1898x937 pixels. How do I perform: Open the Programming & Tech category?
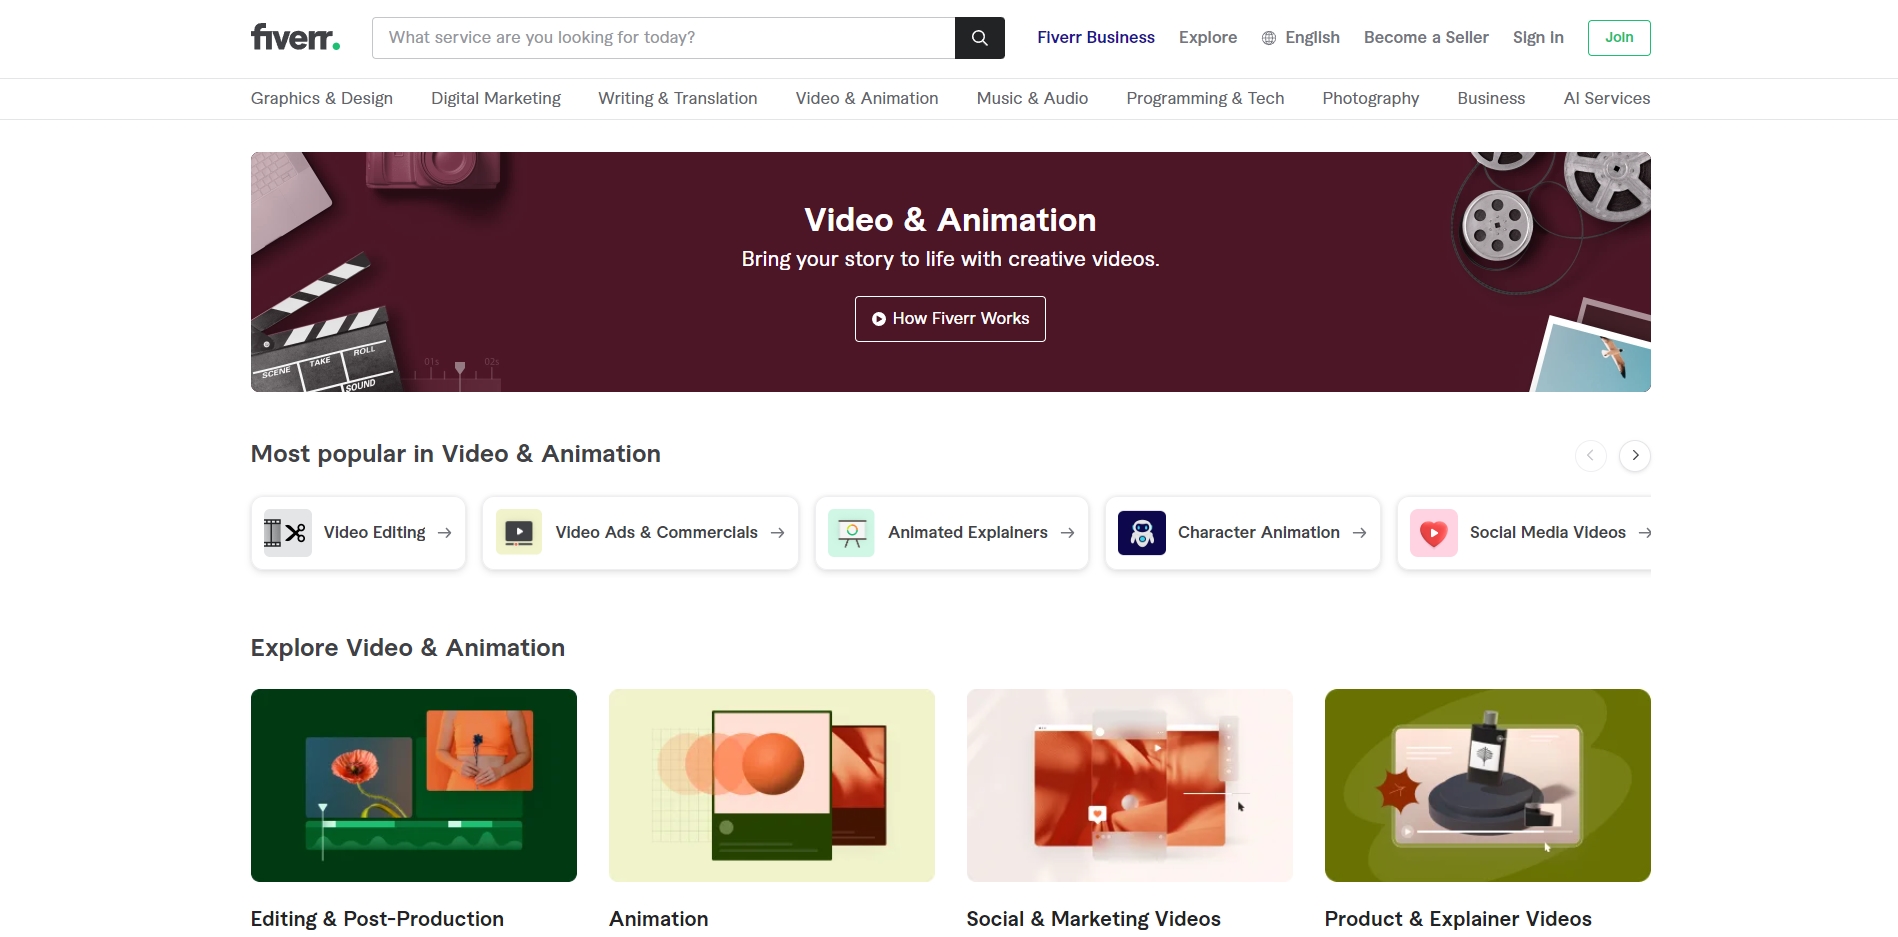1205,98
